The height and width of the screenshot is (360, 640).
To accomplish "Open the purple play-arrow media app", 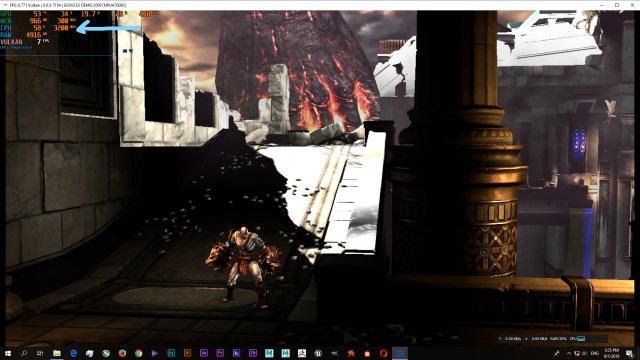I will click(x=155, y=353).
